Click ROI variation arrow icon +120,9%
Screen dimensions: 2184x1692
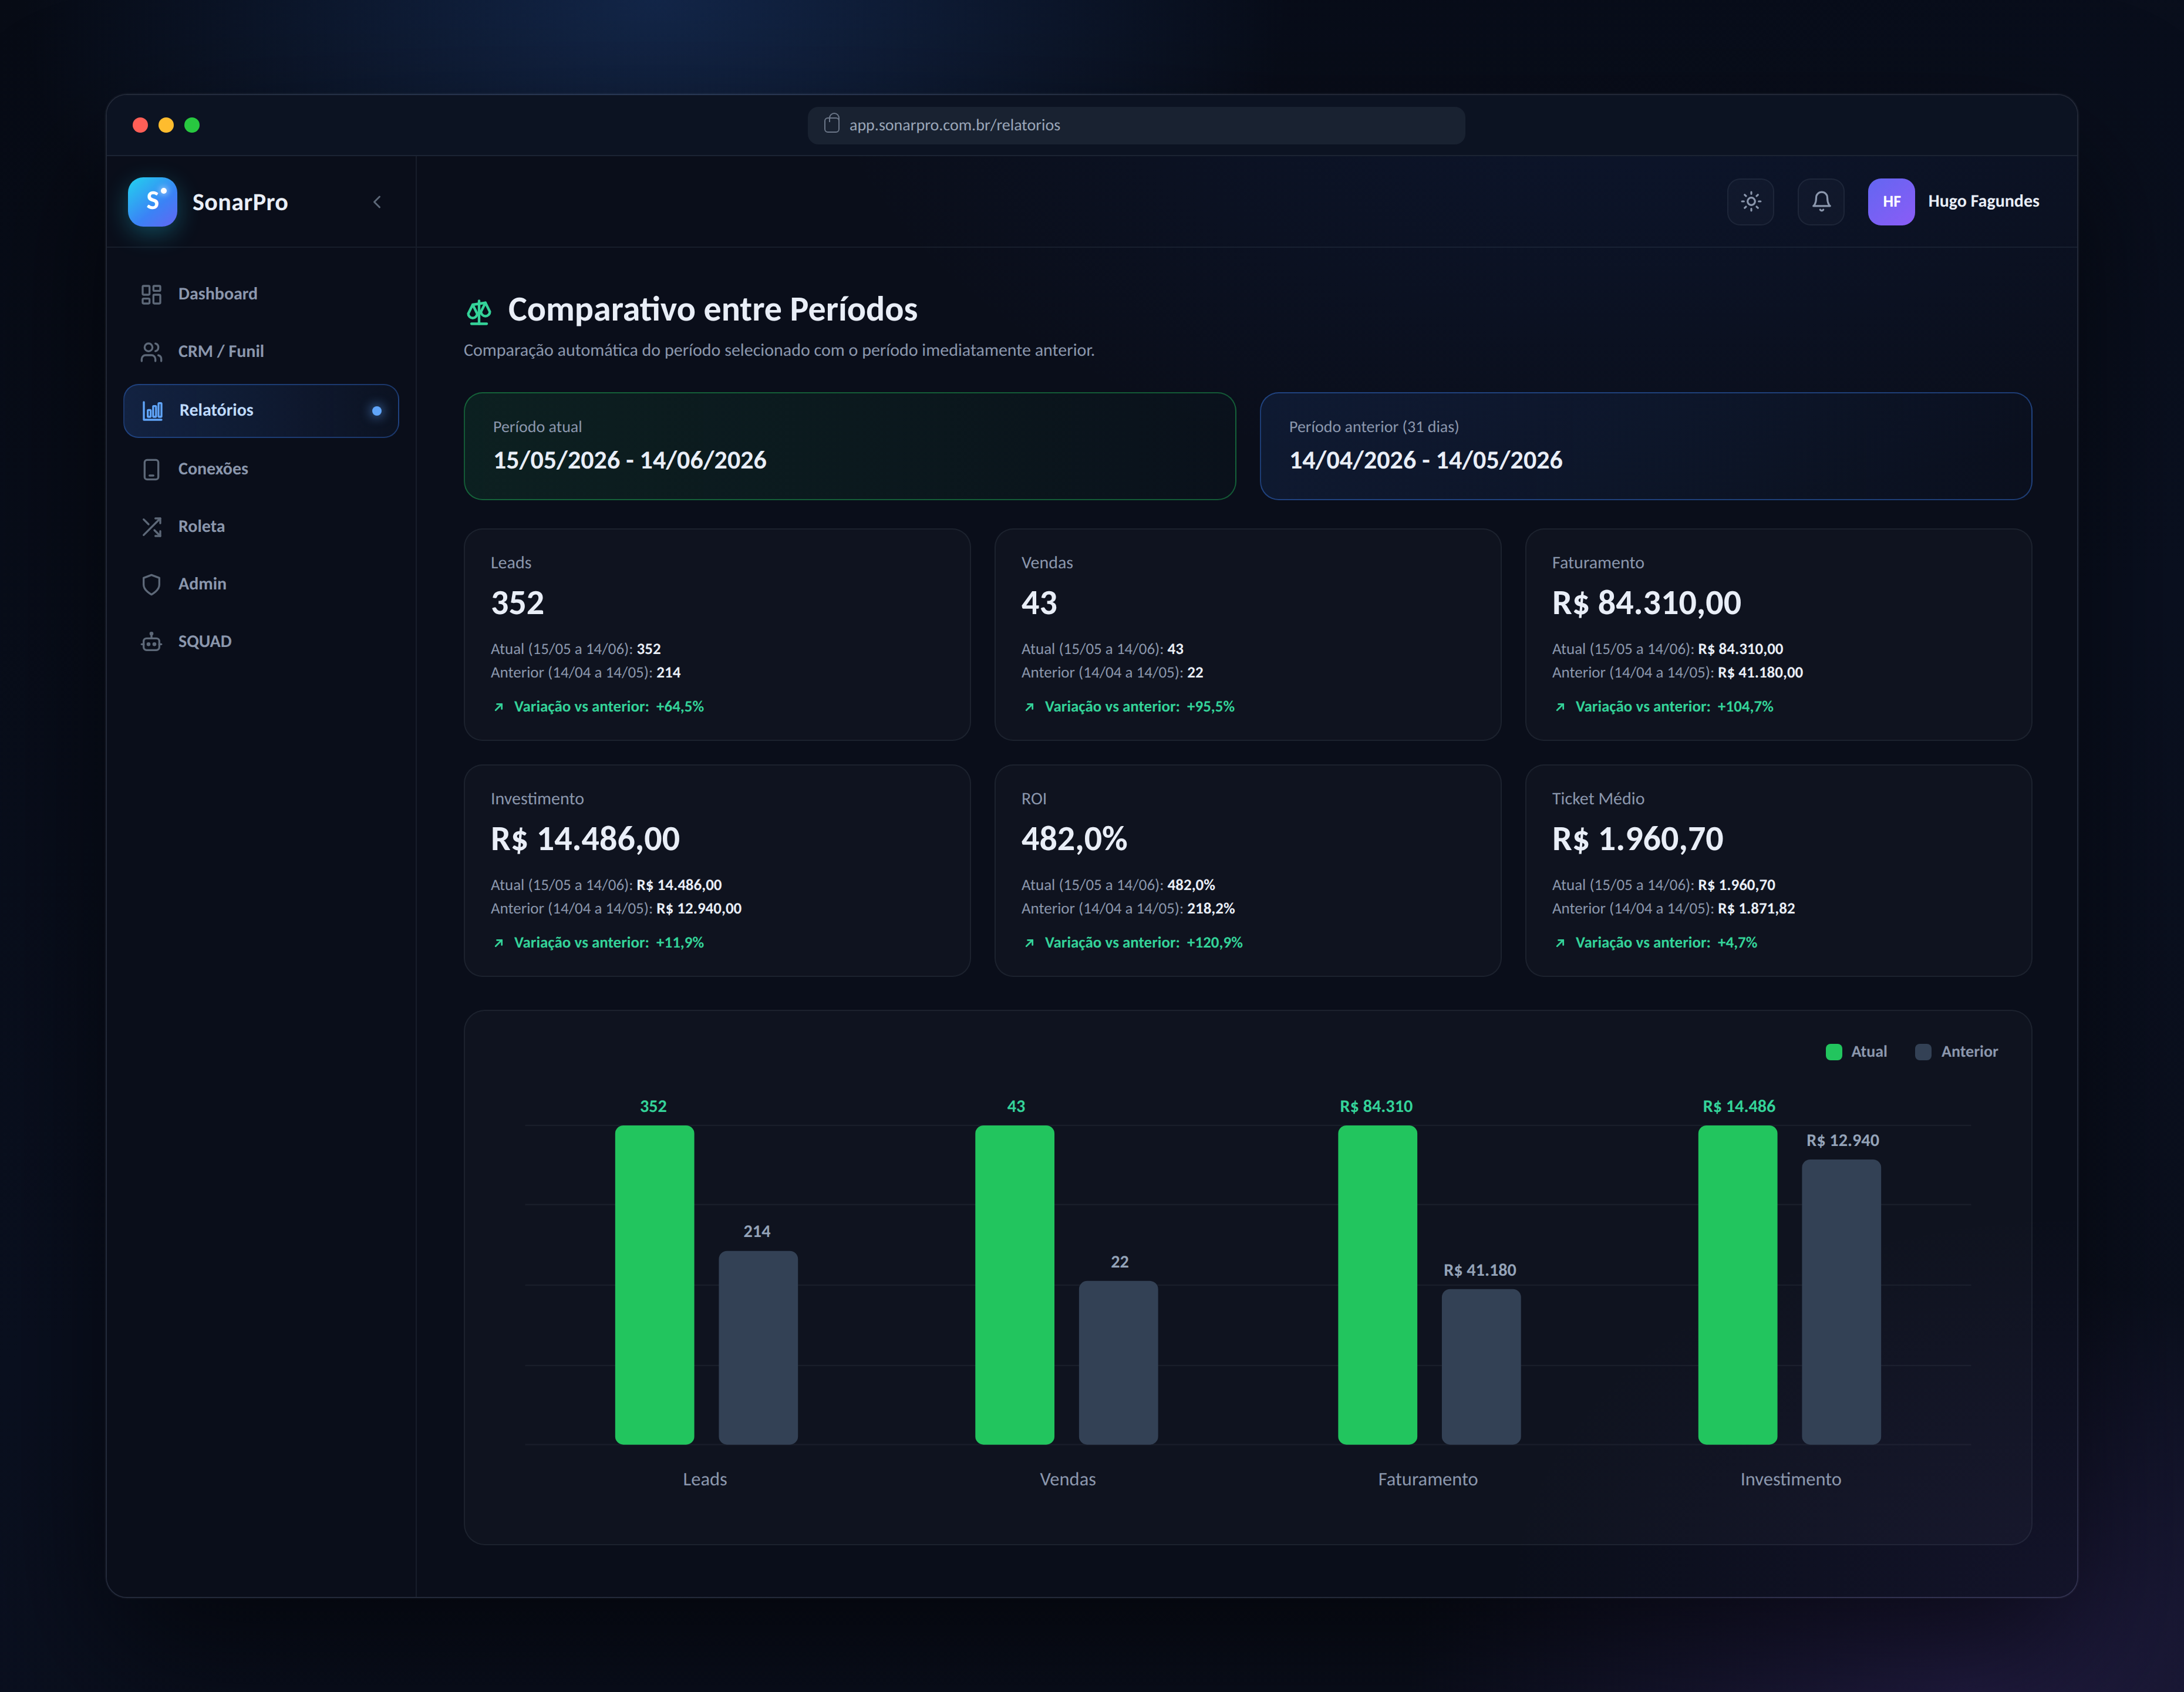click(1029, 943)
